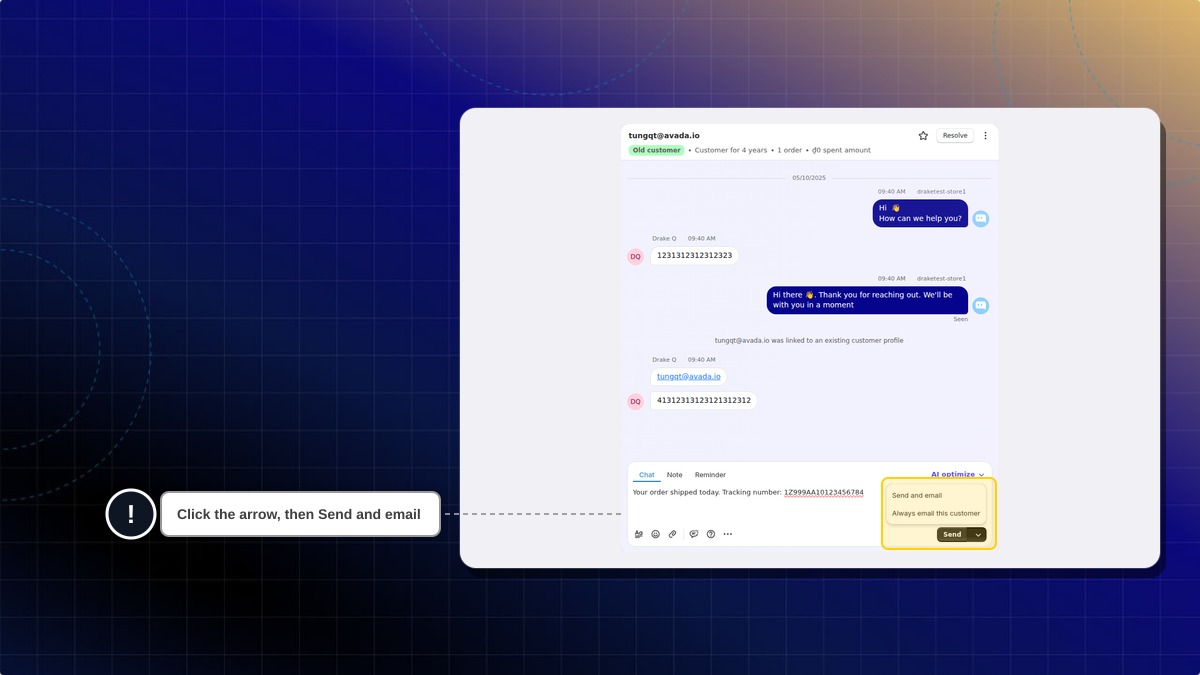Image resolution: width=1200 pixels, height=675 pixels.
Task: Click the '413123131231121312312' message bubble
Action: [x=703, y=401]
